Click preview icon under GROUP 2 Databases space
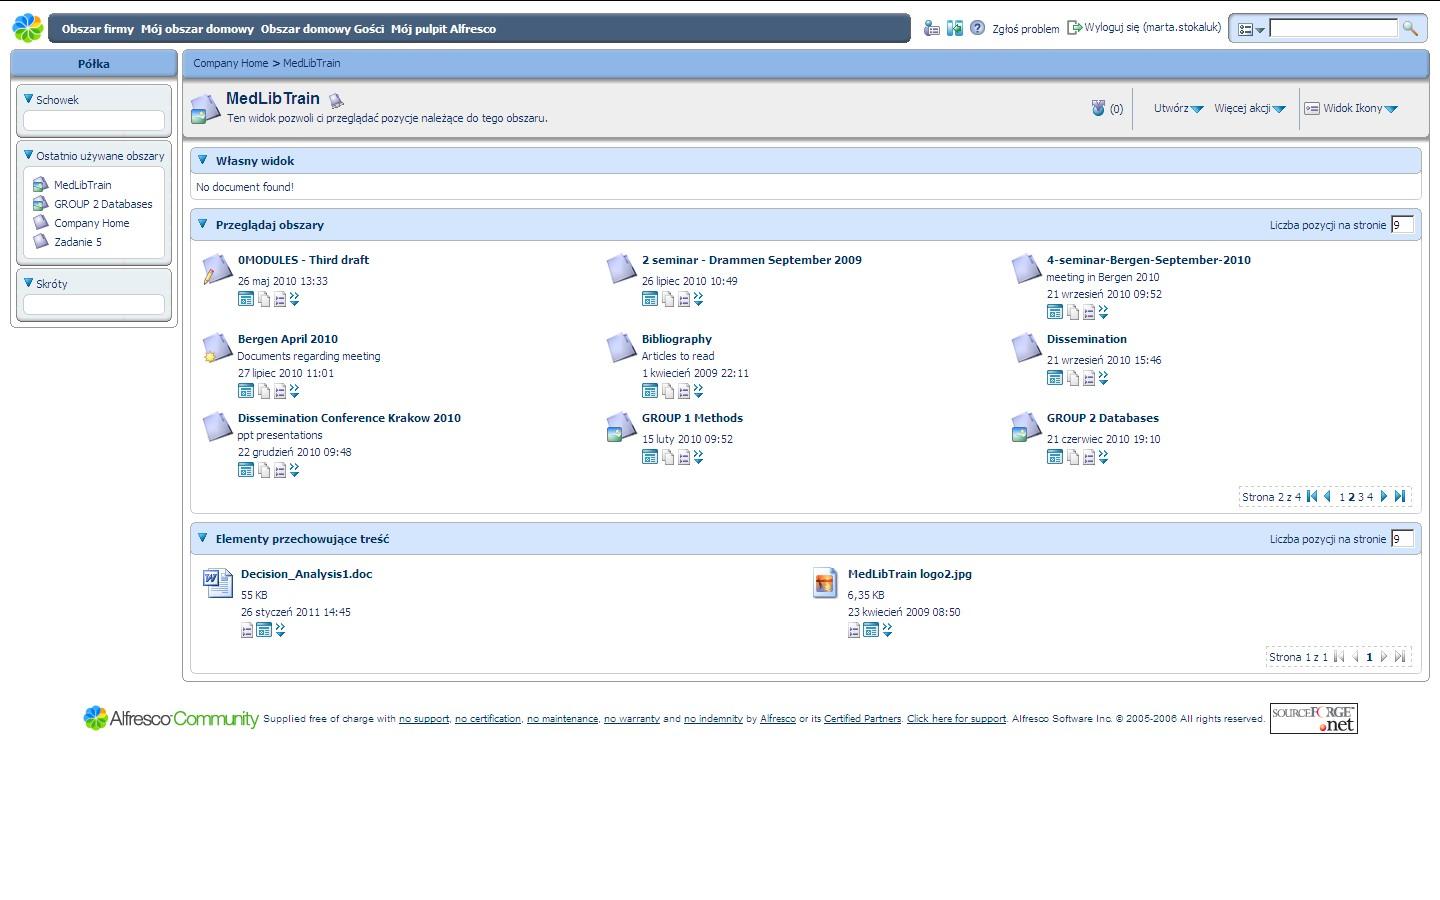The height and width of the screenshot is (900, 1440). (1054, 457)
